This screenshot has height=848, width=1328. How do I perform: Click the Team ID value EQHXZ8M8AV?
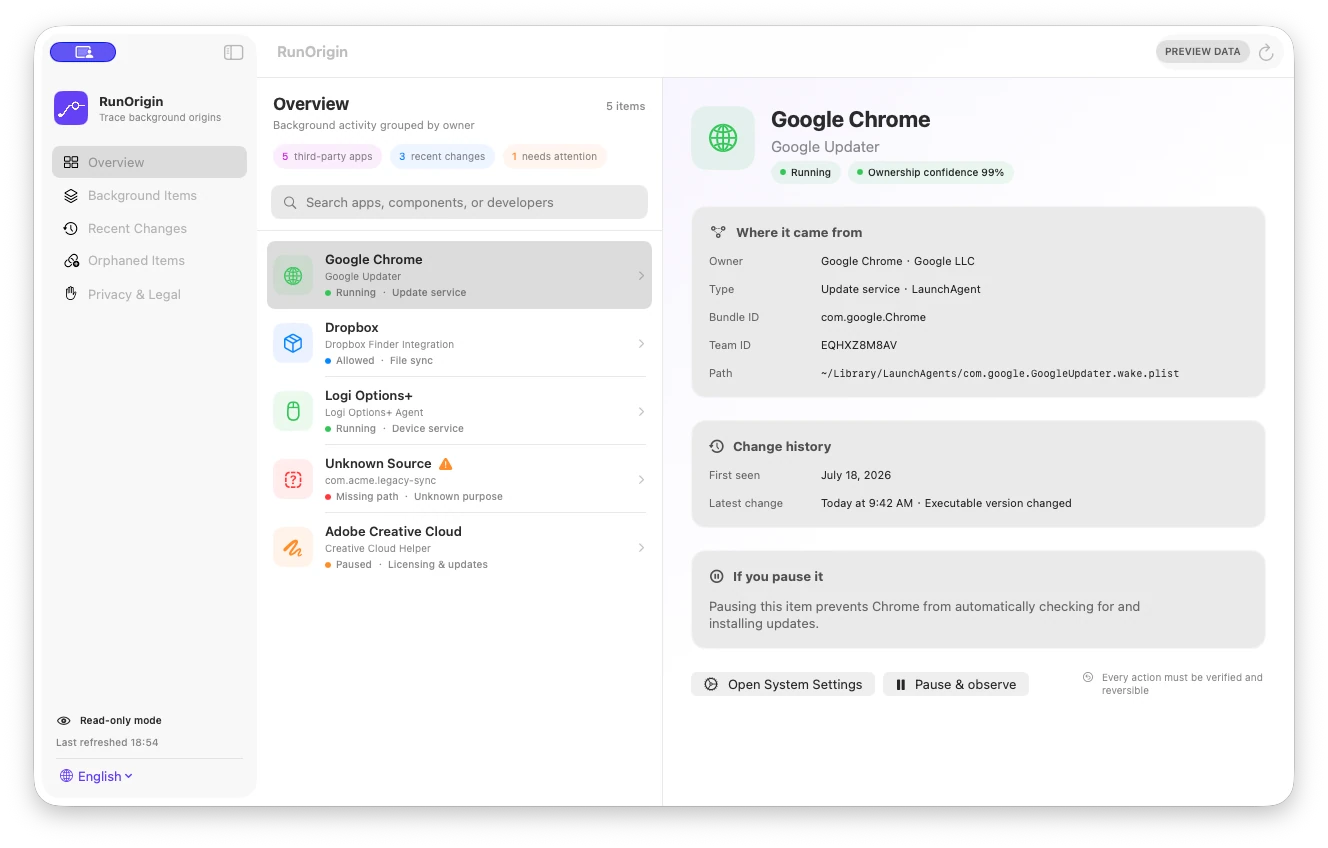tap(859, 345)
